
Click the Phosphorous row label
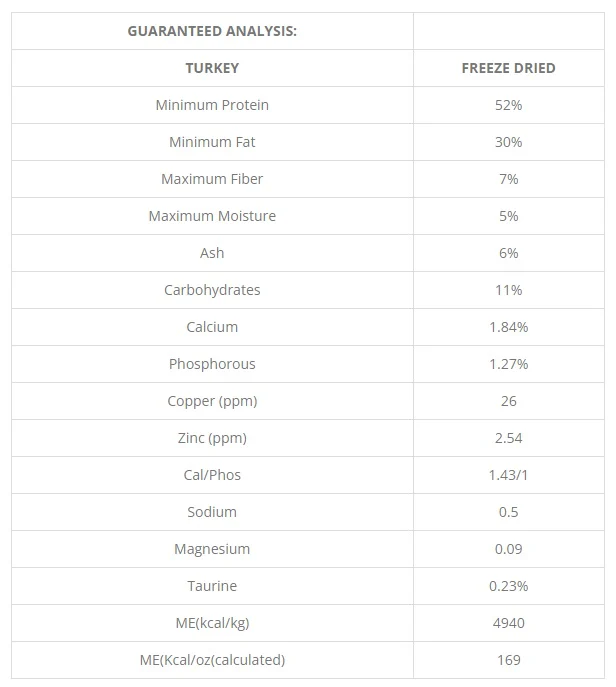212,364
